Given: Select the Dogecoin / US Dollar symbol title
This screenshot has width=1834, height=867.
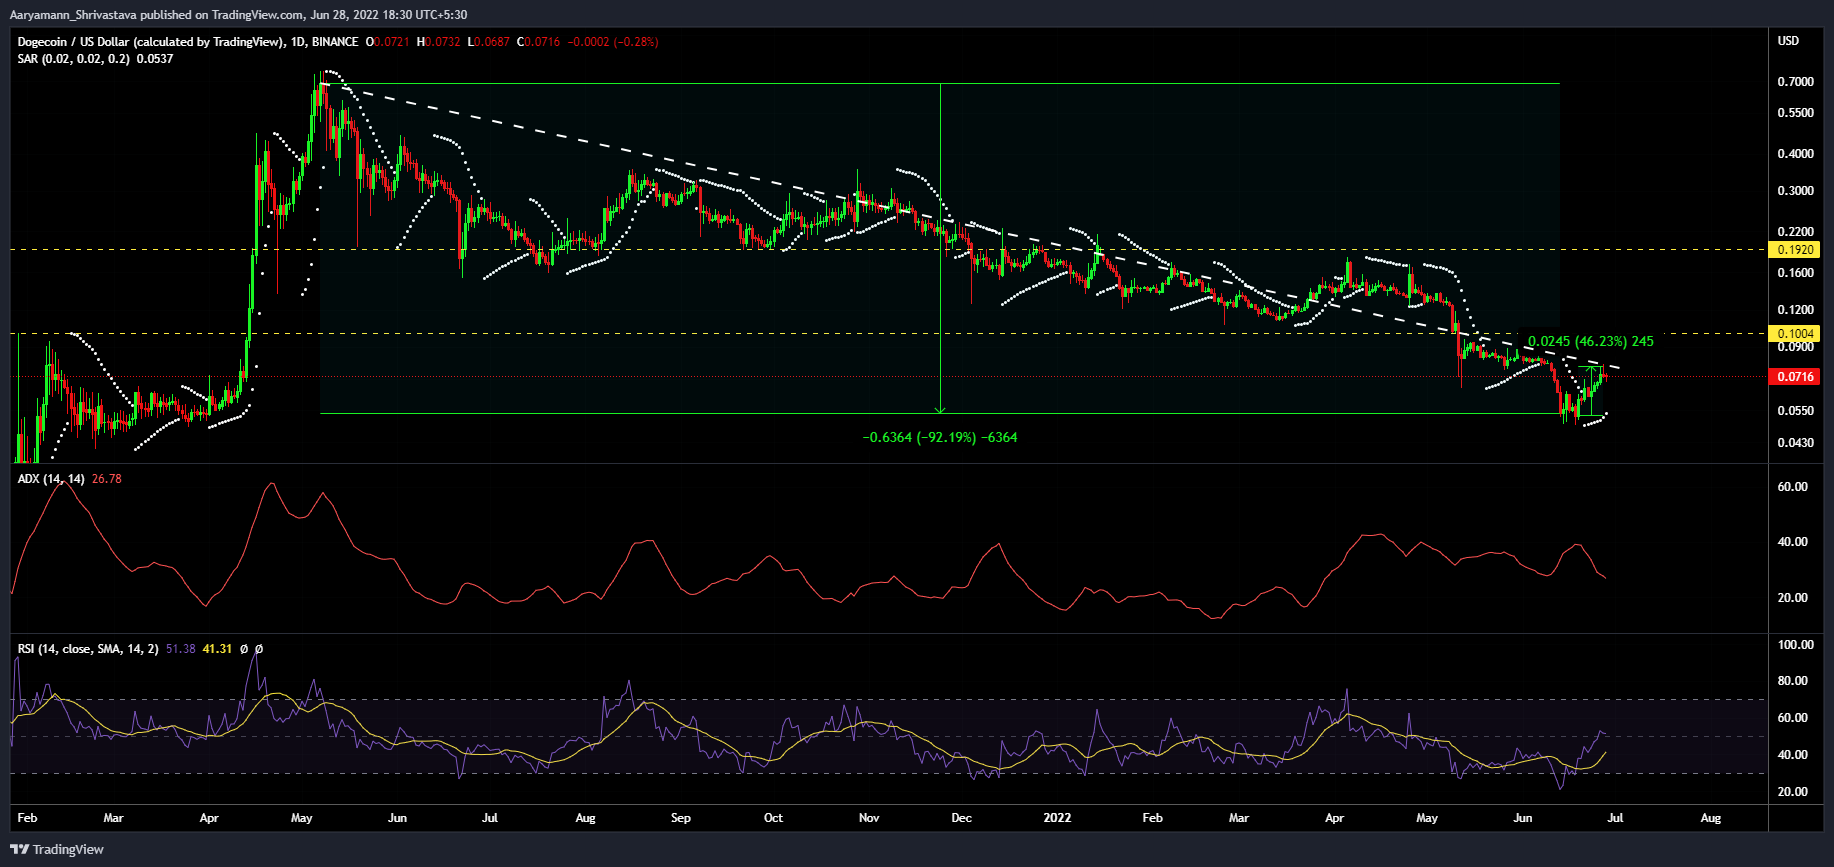Looking at the screenshot, I should [x=150, y=42].
